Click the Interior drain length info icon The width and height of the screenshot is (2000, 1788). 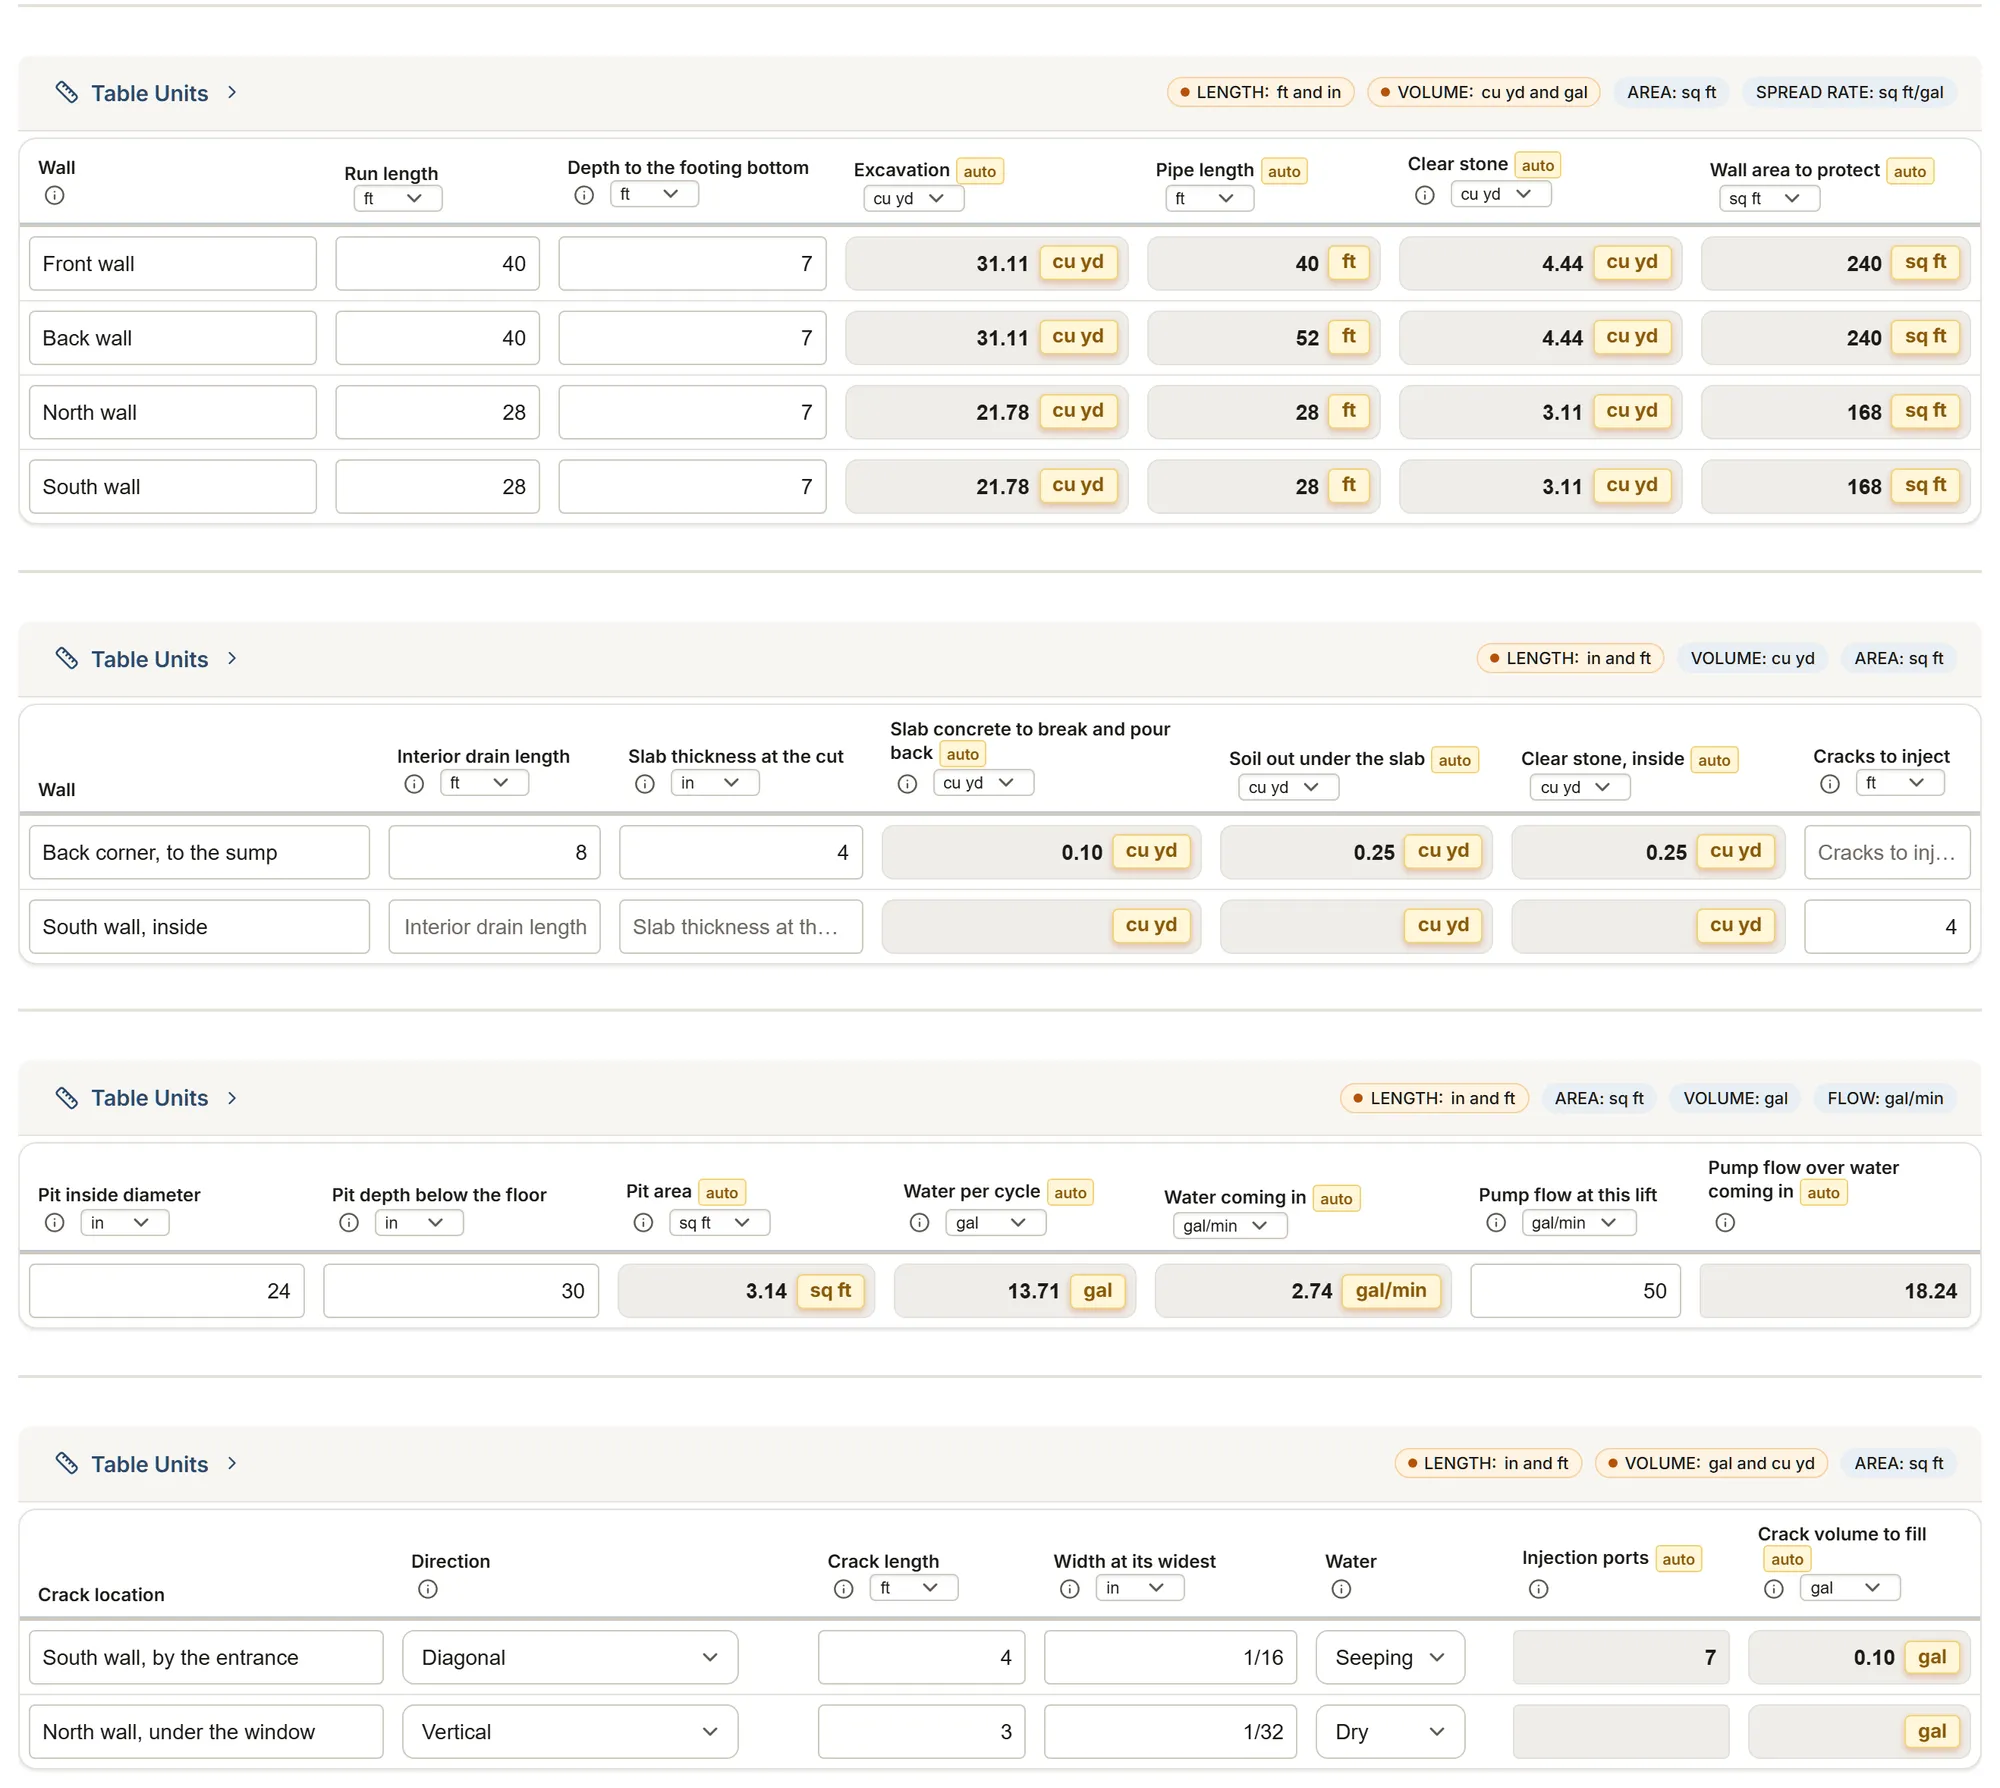coord(414,785)
